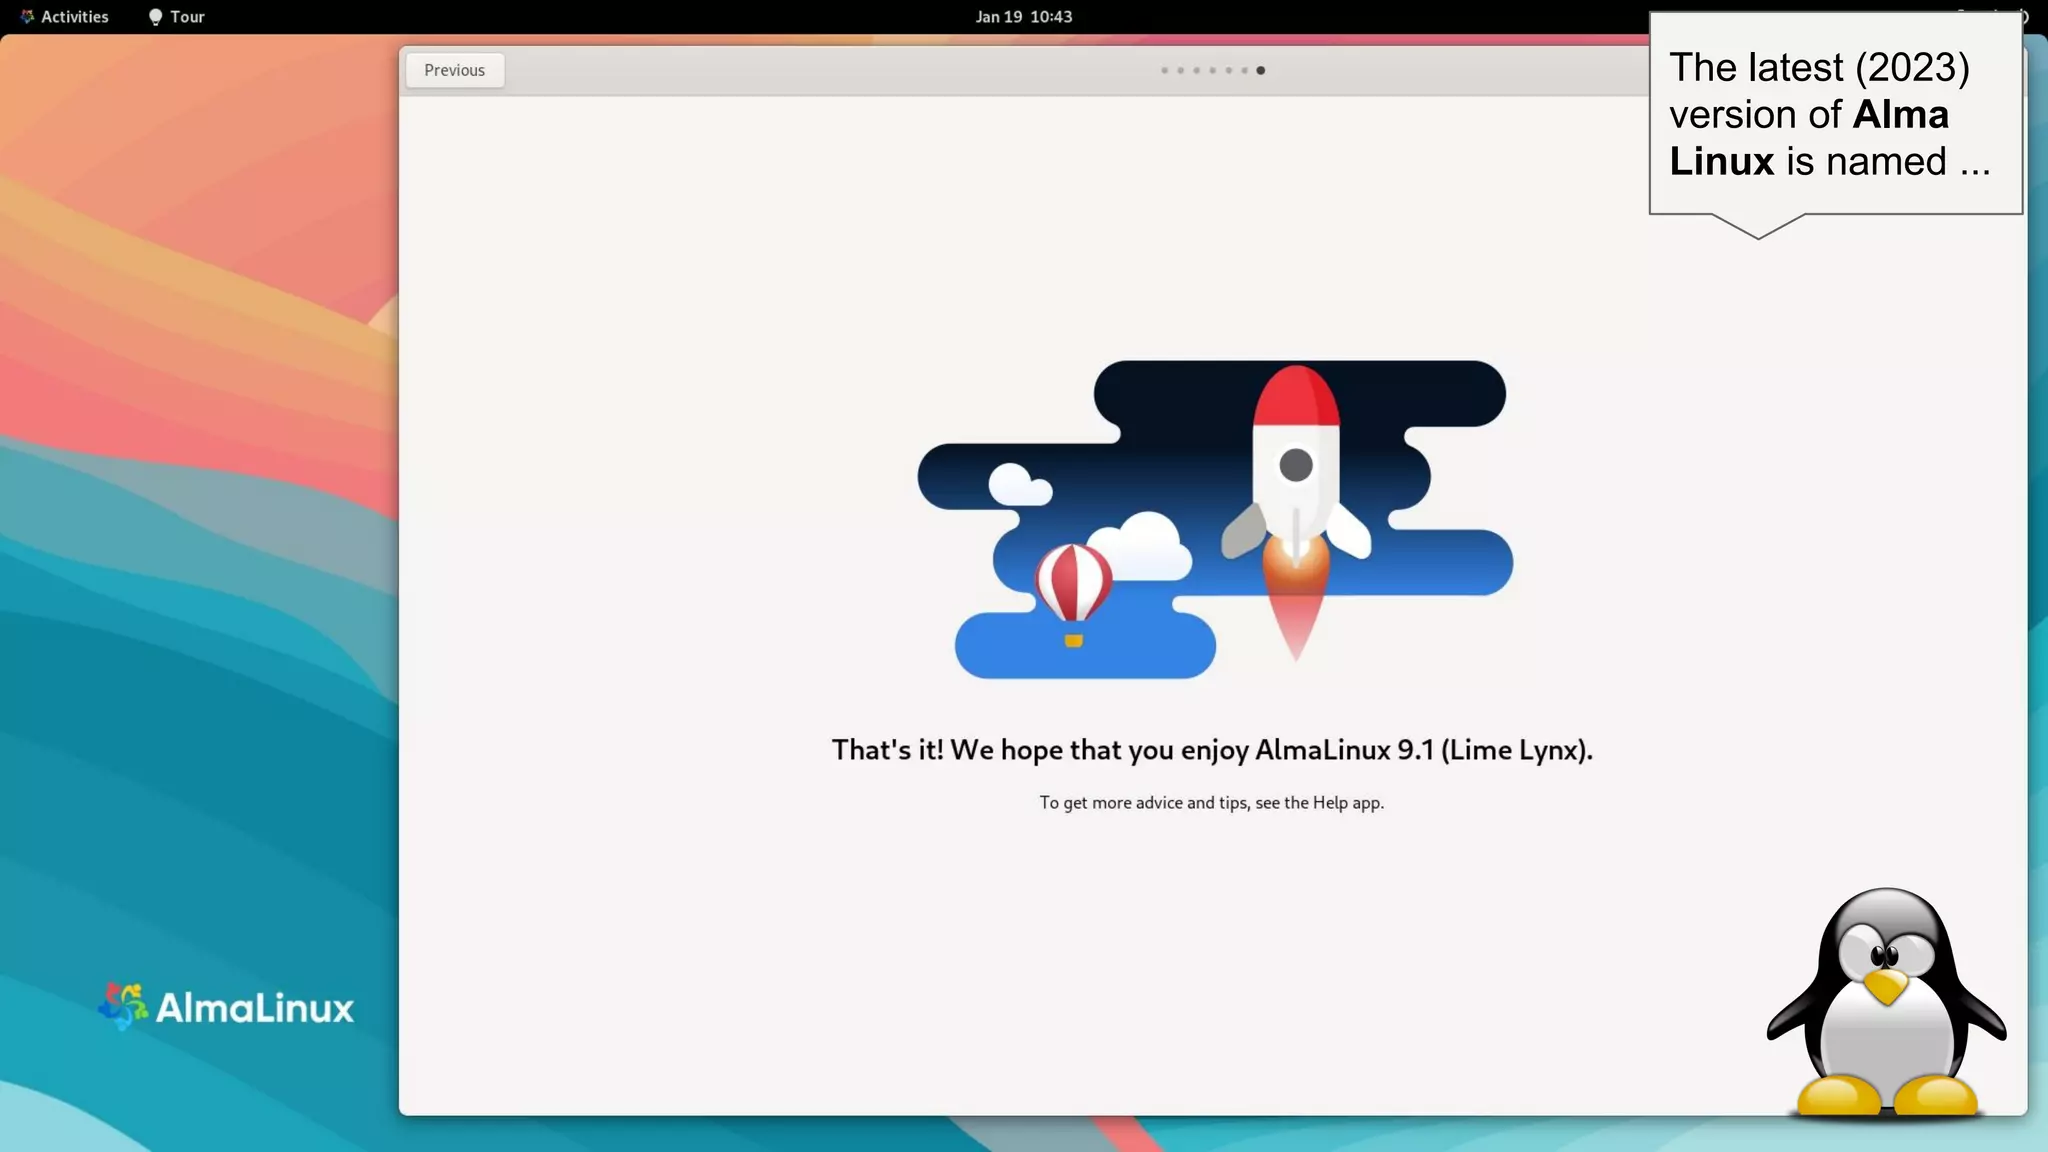
Task: Jump to the third page indicator dot
Action: point(1196,71)
